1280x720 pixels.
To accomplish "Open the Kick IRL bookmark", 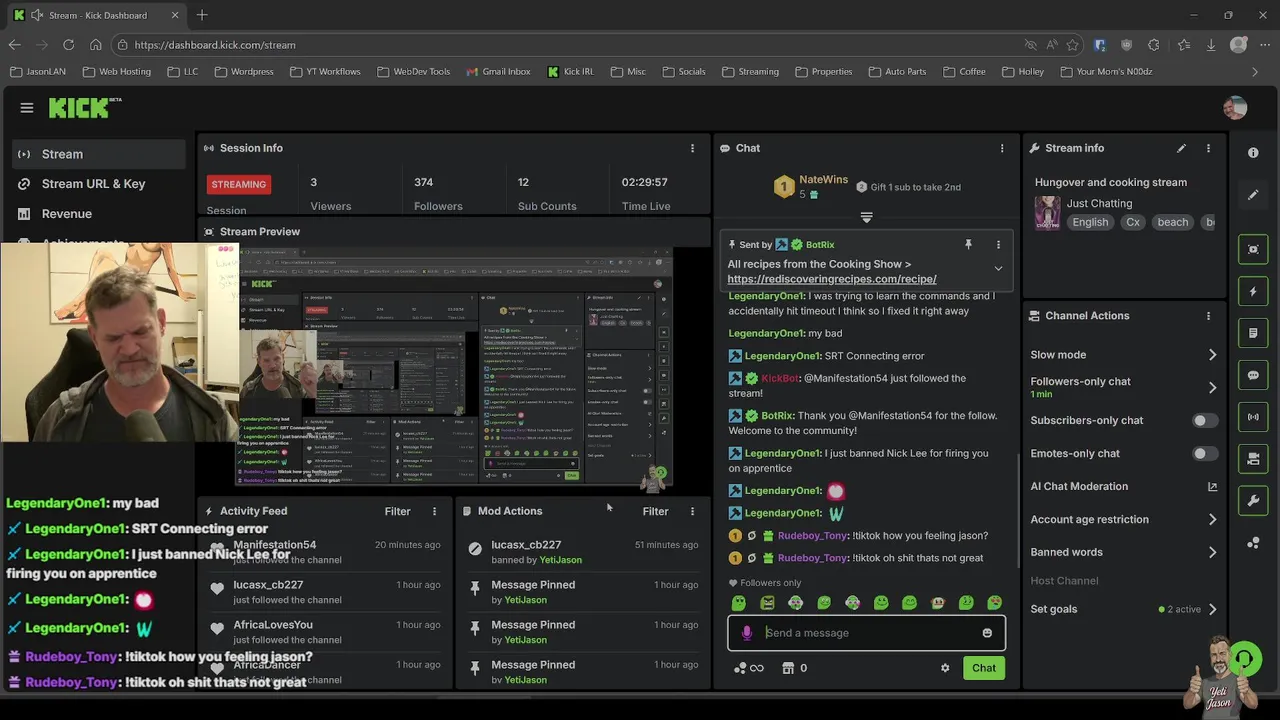I will [570, 72].
